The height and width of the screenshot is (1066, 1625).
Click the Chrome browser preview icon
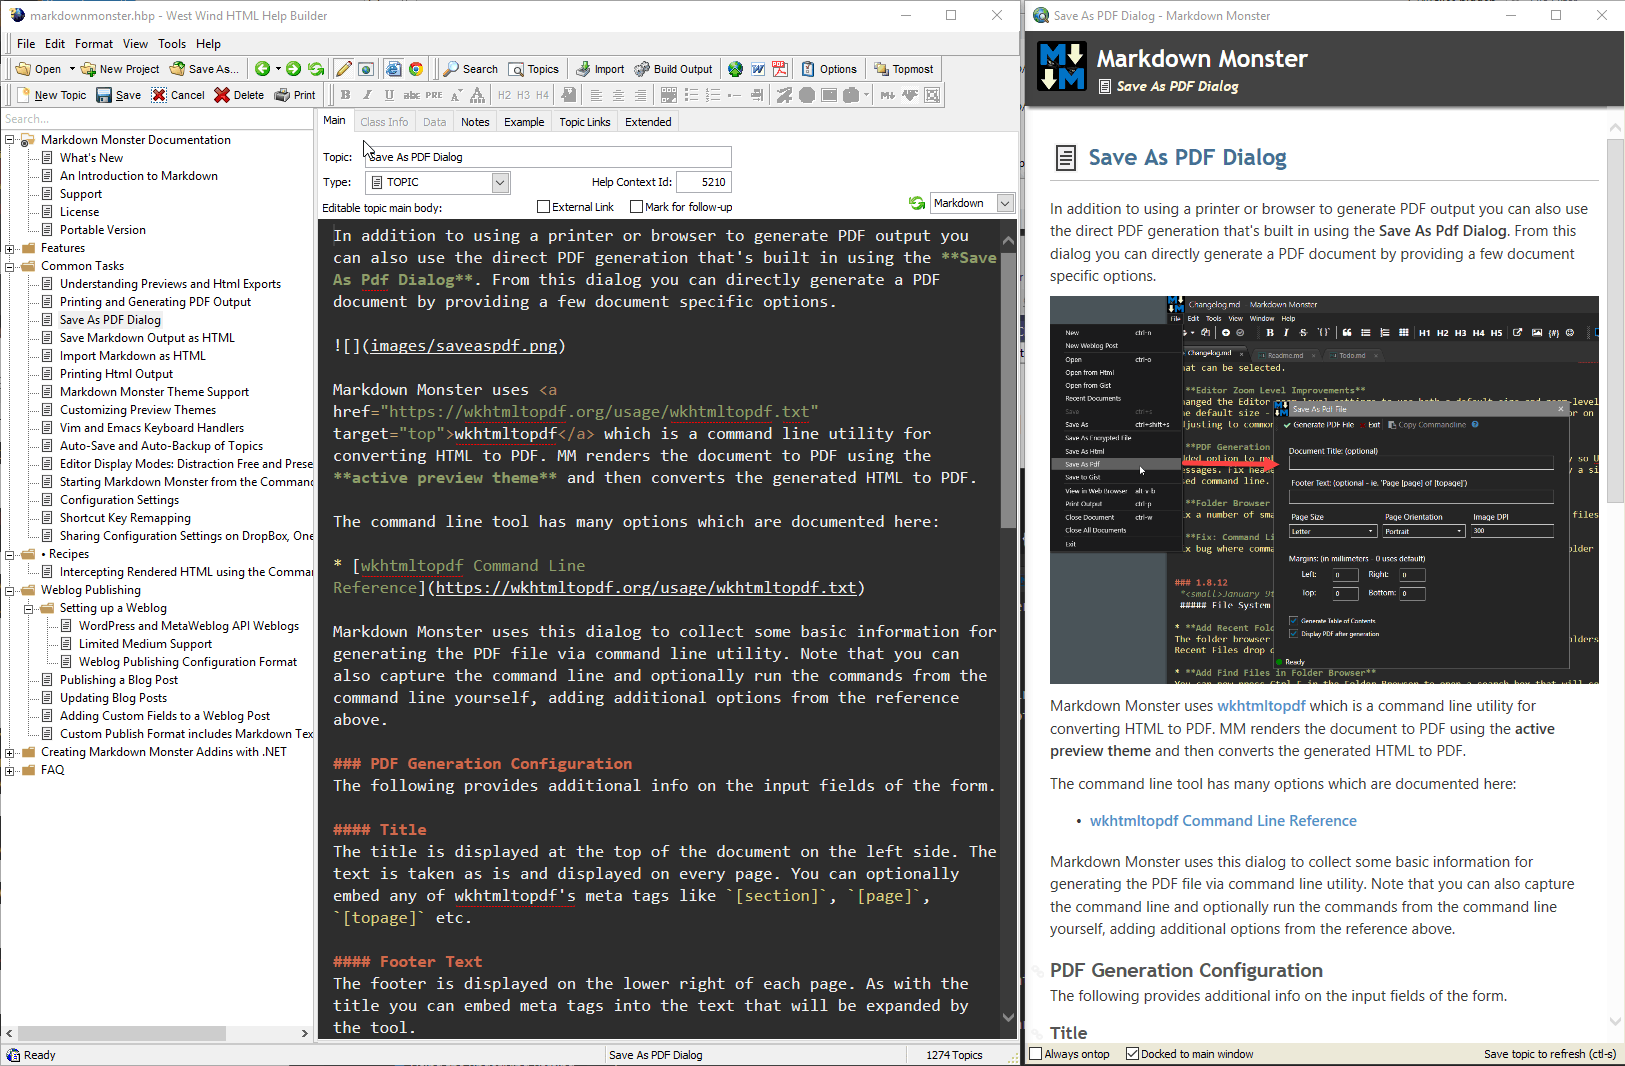pos(416,69)
